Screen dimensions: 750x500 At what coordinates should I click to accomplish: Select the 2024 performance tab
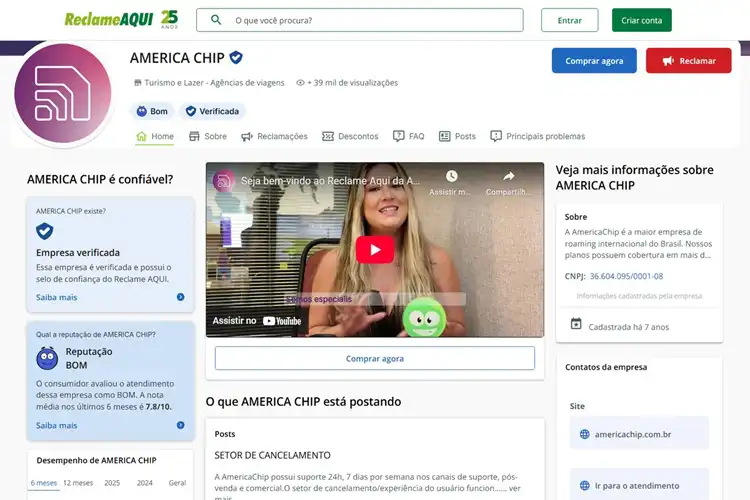[144, 483]
